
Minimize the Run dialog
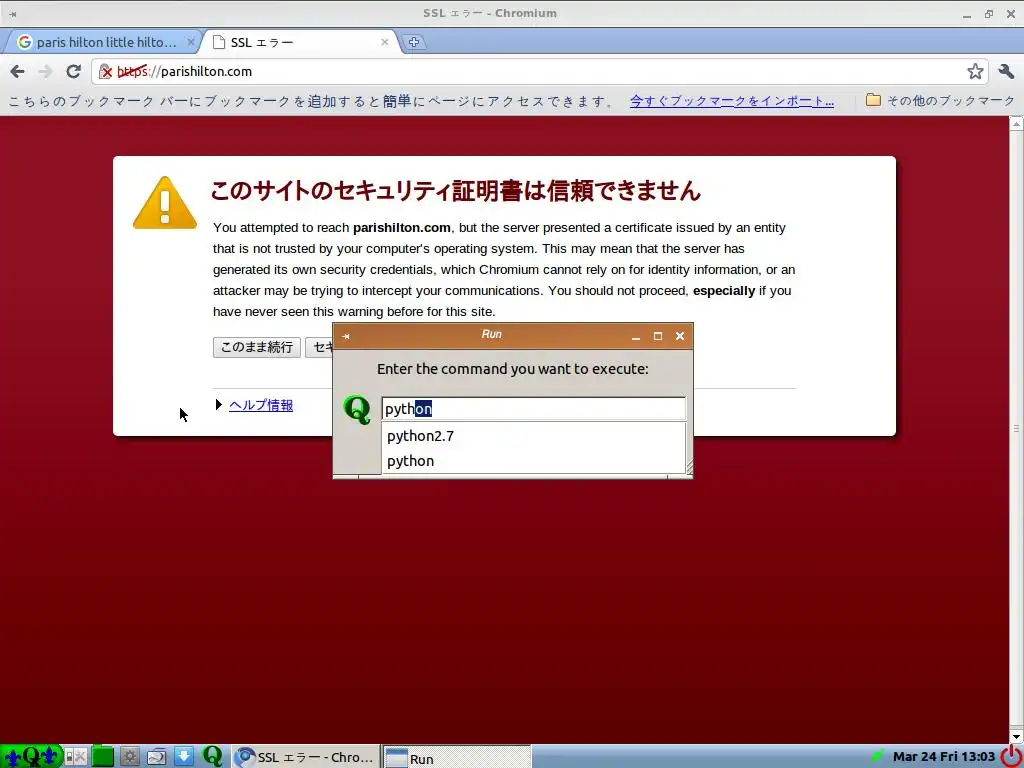[x=635, y=336]
